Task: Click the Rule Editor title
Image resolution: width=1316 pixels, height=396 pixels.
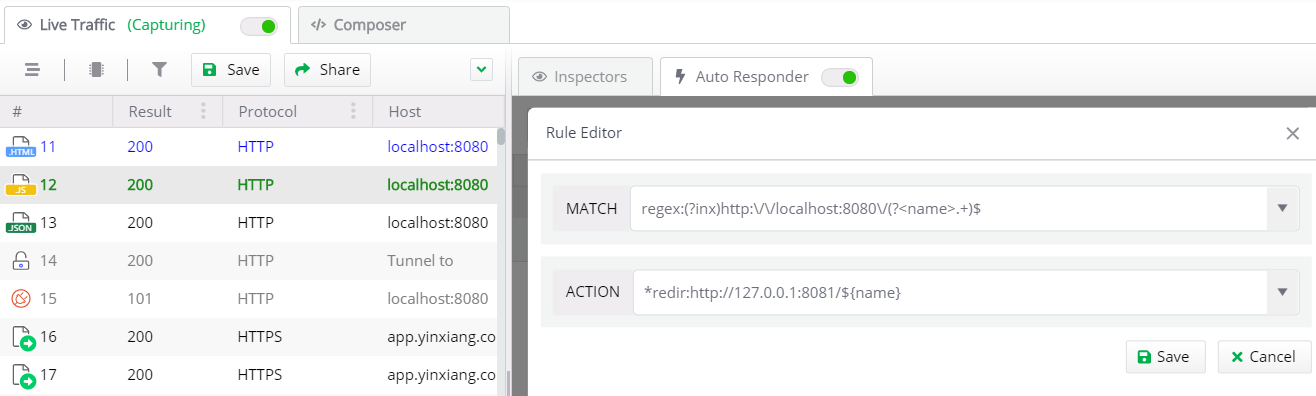Action: pos(584,133)
